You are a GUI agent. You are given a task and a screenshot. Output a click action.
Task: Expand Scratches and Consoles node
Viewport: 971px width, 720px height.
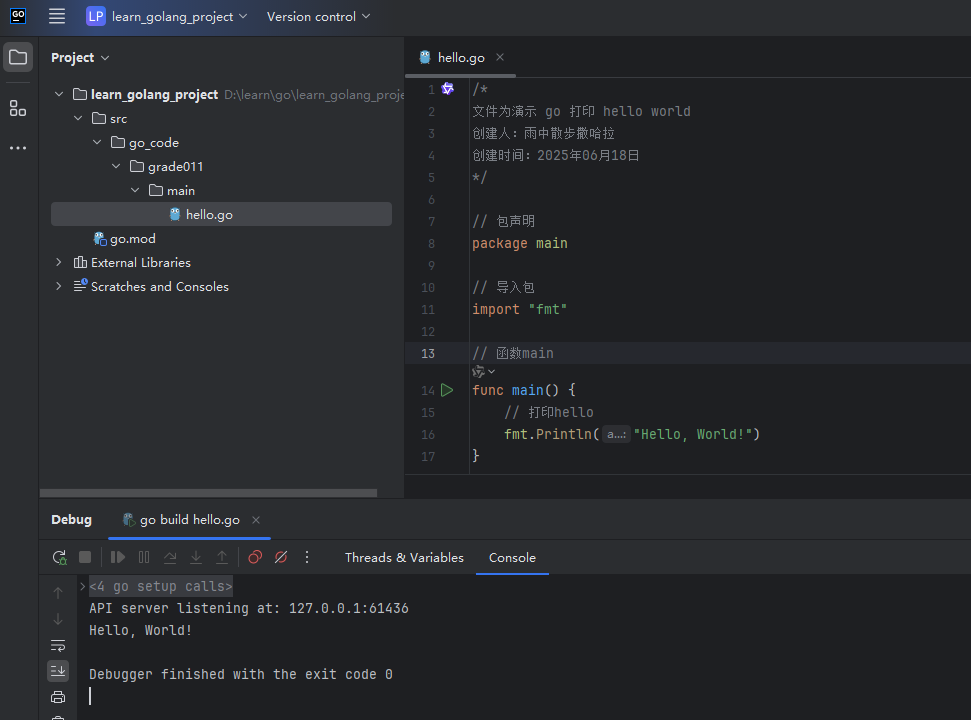[x=59, y=287]
